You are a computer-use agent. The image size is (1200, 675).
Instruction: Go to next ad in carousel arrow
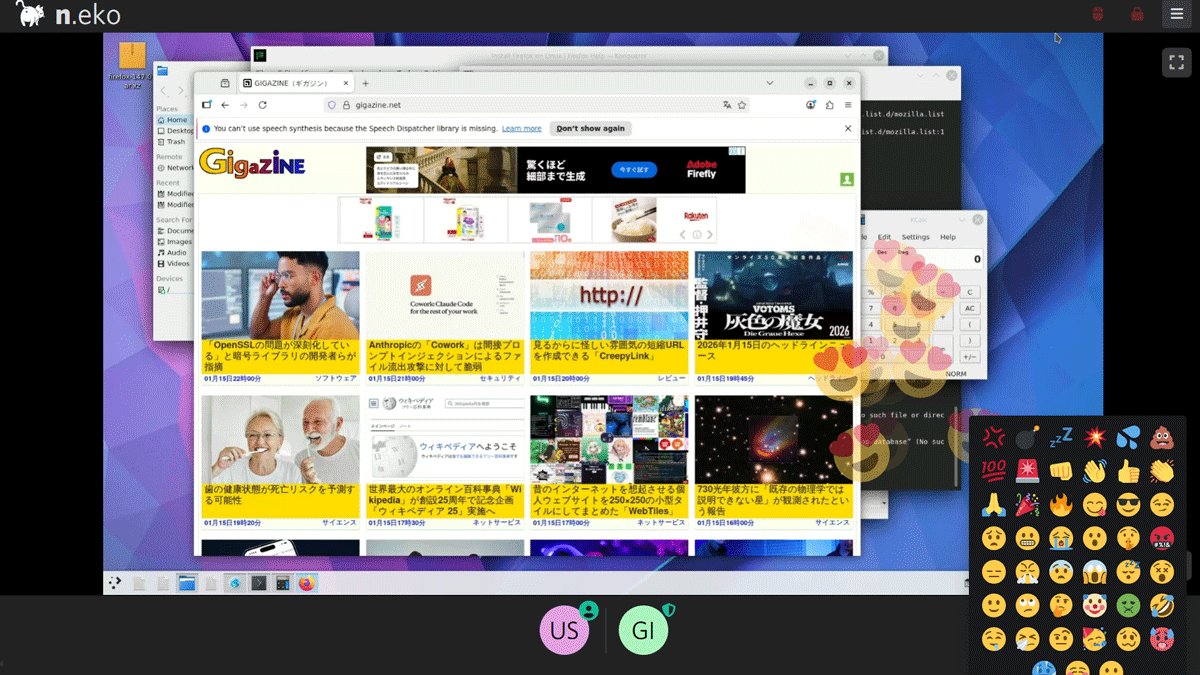pos(710,235)
